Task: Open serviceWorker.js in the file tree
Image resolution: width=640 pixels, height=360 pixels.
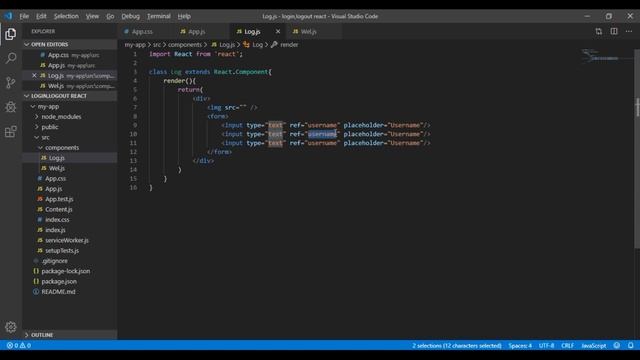Action: point(69,240)
